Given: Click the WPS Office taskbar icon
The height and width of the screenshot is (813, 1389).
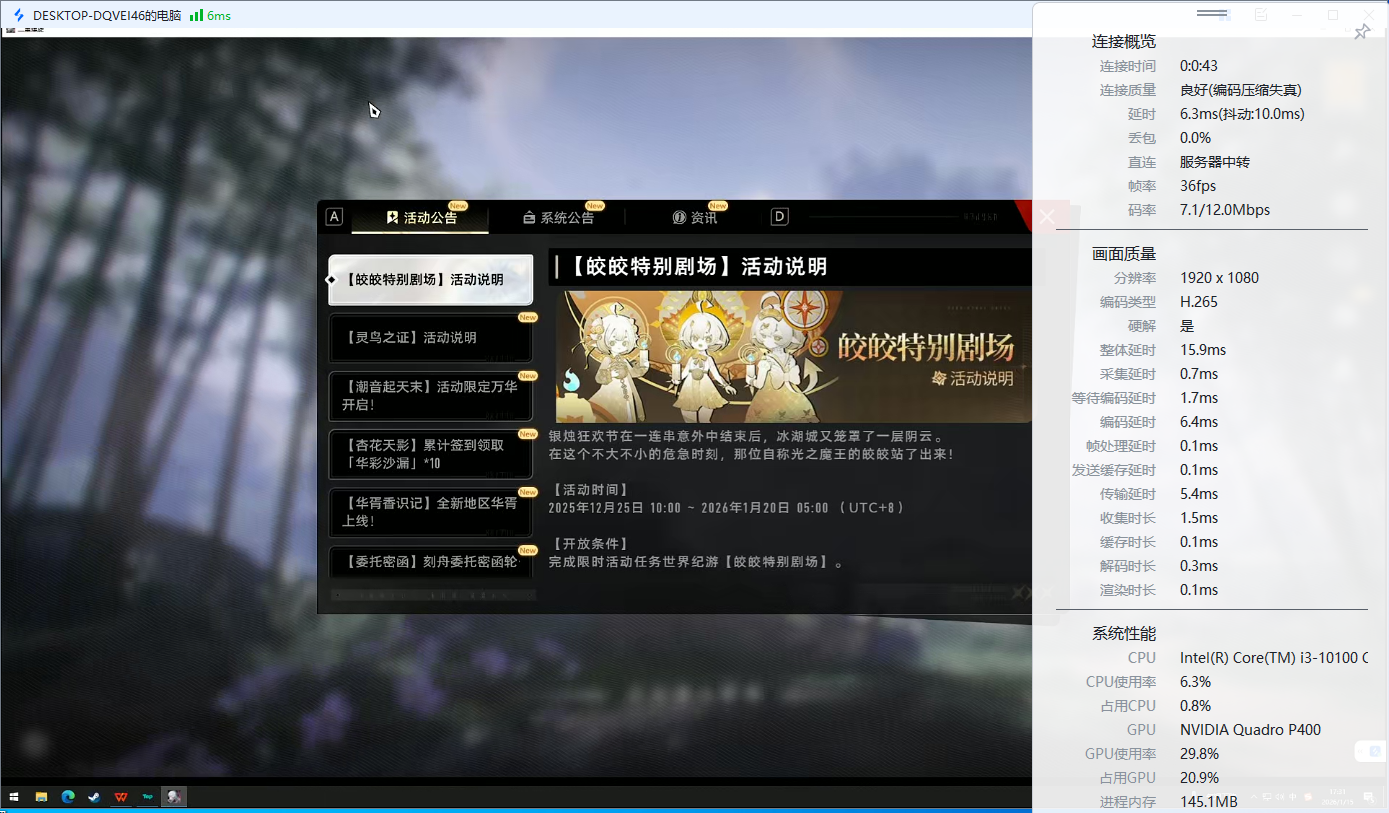Looking at the screenshot, I should [x=121, y=796].
